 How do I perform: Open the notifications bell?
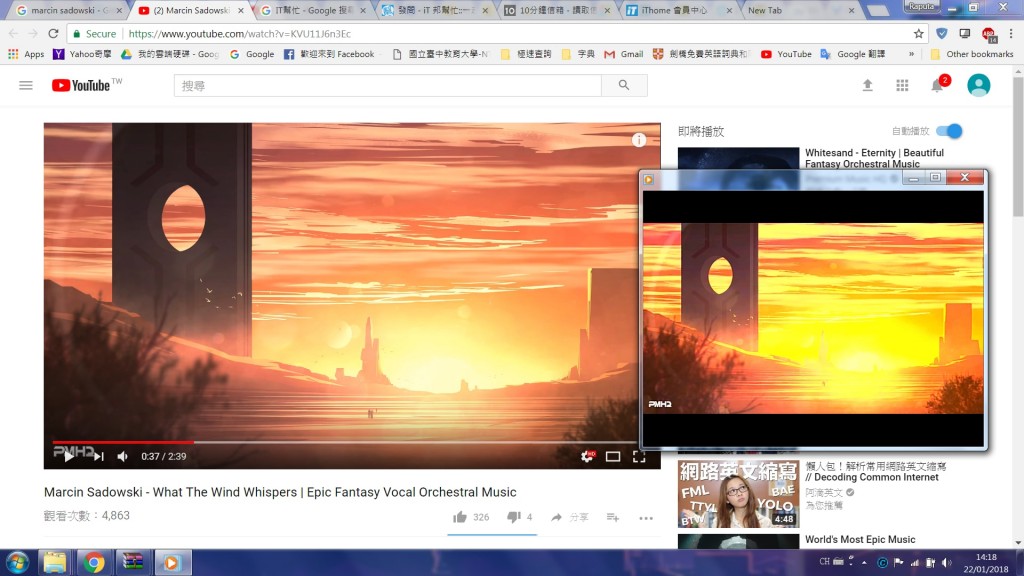938,85
